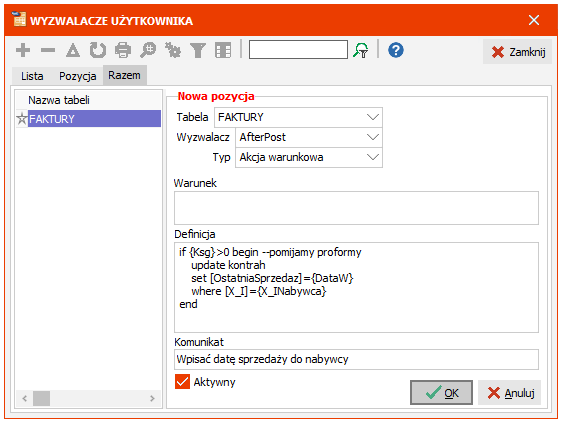Viewport: 561px width, 422px height.
Task: Switch to the Lista tab
Action: pyautogui.click(x=32, y=76)
